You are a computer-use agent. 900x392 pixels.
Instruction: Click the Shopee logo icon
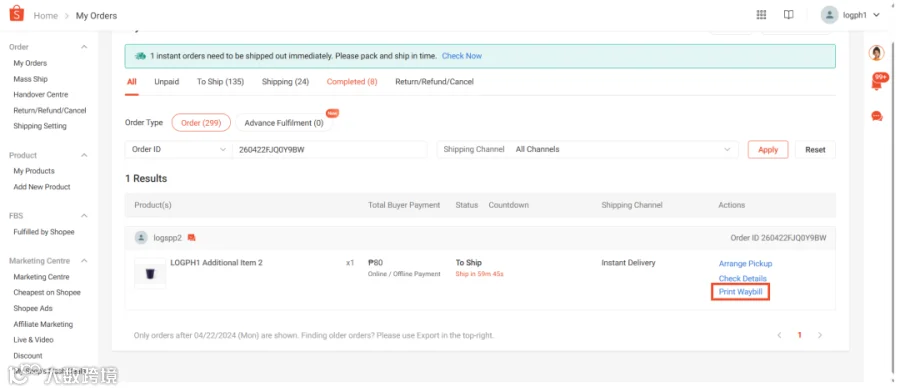[17, 13]
